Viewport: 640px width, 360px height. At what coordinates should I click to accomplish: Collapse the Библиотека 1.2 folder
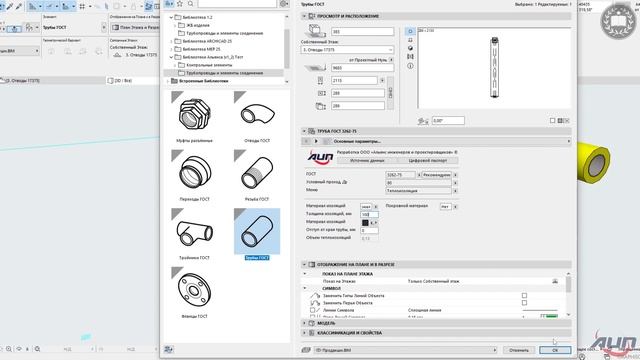pyautogui.click(x=171, y=18)
